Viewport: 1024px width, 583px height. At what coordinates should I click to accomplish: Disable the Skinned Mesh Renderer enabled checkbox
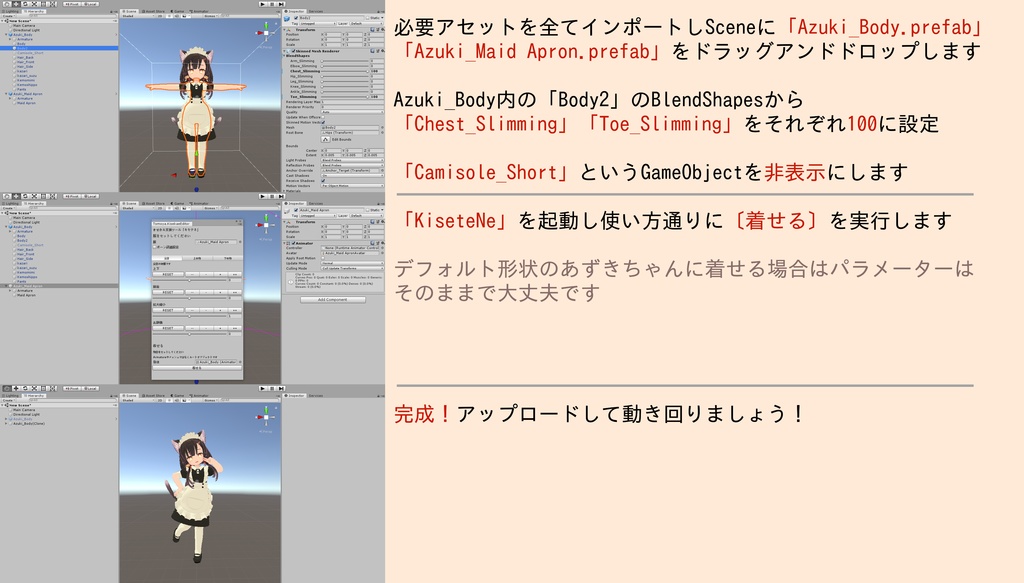coord(294,49)
